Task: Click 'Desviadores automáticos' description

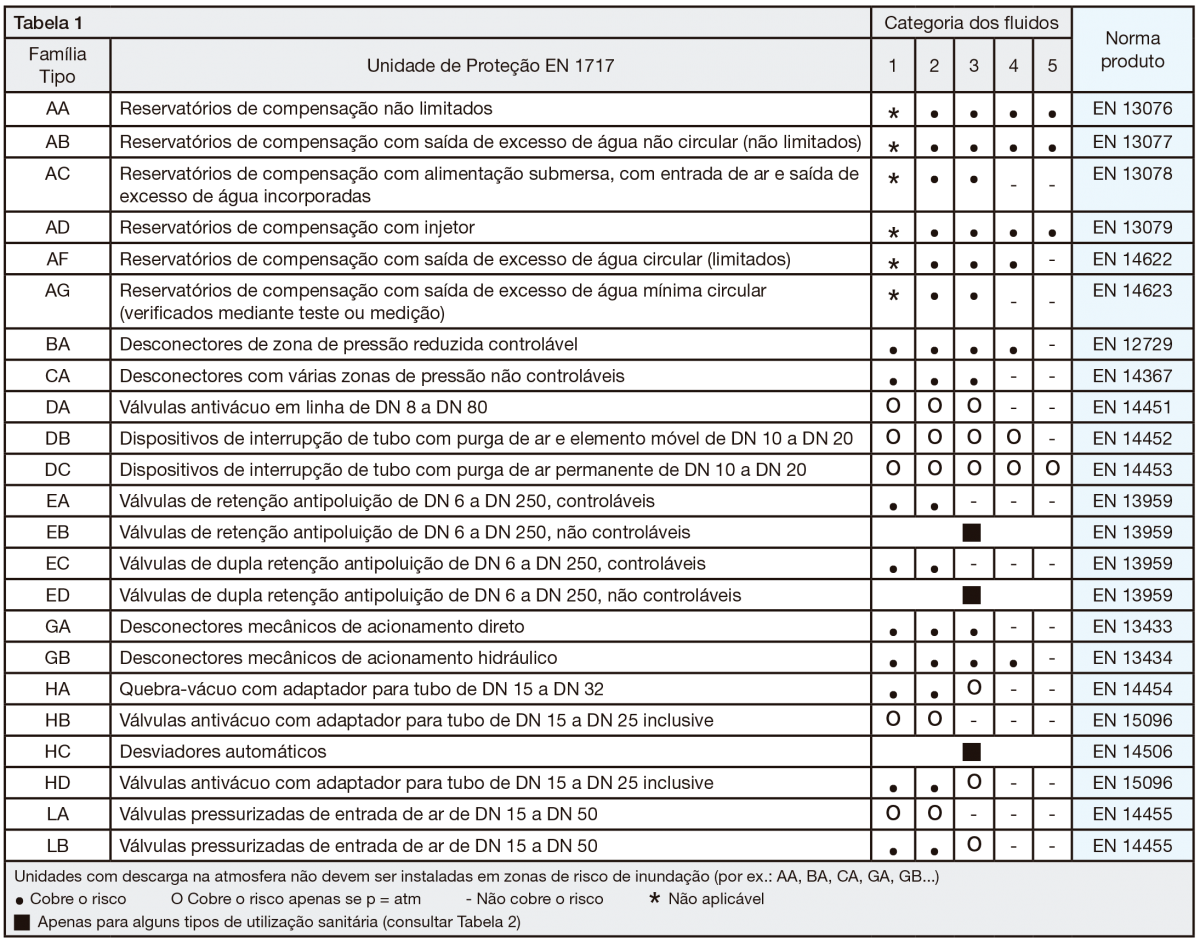Action: tap(221, 750)
